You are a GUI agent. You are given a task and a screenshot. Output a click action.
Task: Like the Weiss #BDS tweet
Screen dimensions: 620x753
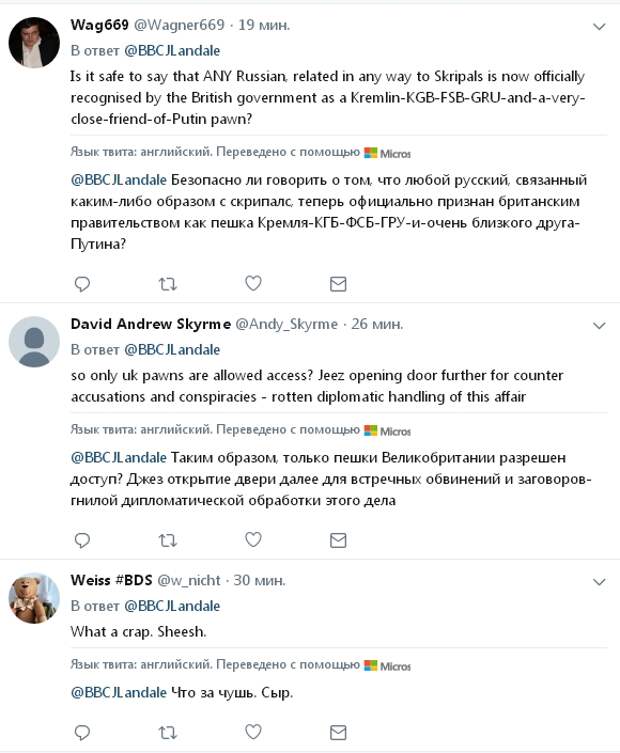(x=253, y=732)
